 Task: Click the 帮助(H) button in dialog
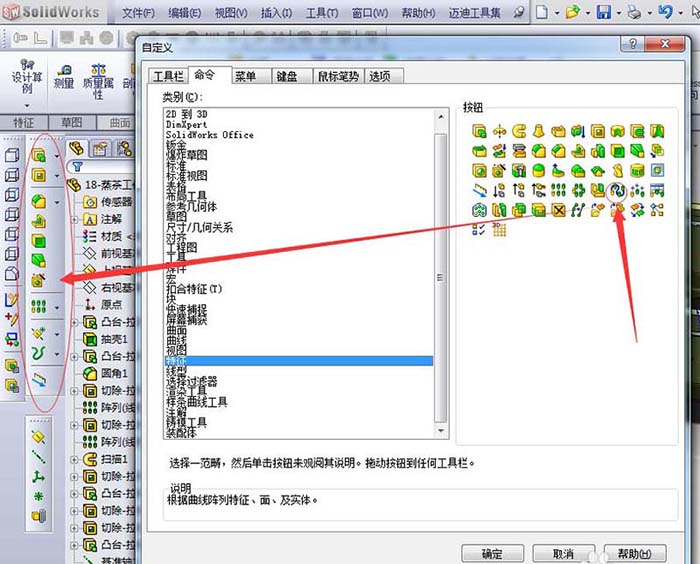[x=635, y=554]
